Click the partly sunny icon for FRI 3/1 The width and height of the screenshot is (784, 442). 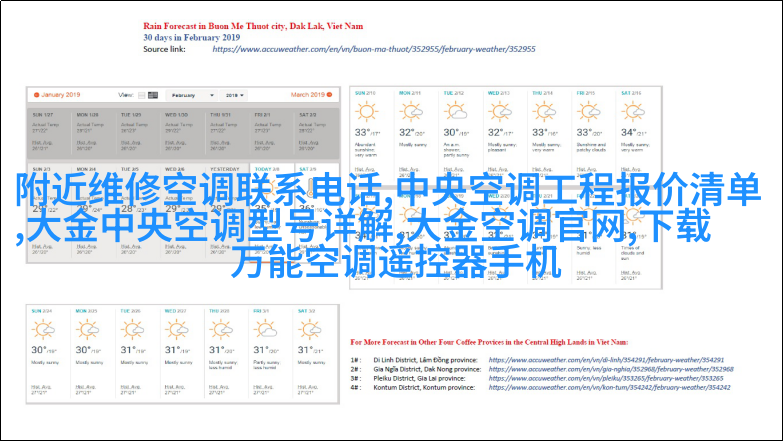(266, 330)
